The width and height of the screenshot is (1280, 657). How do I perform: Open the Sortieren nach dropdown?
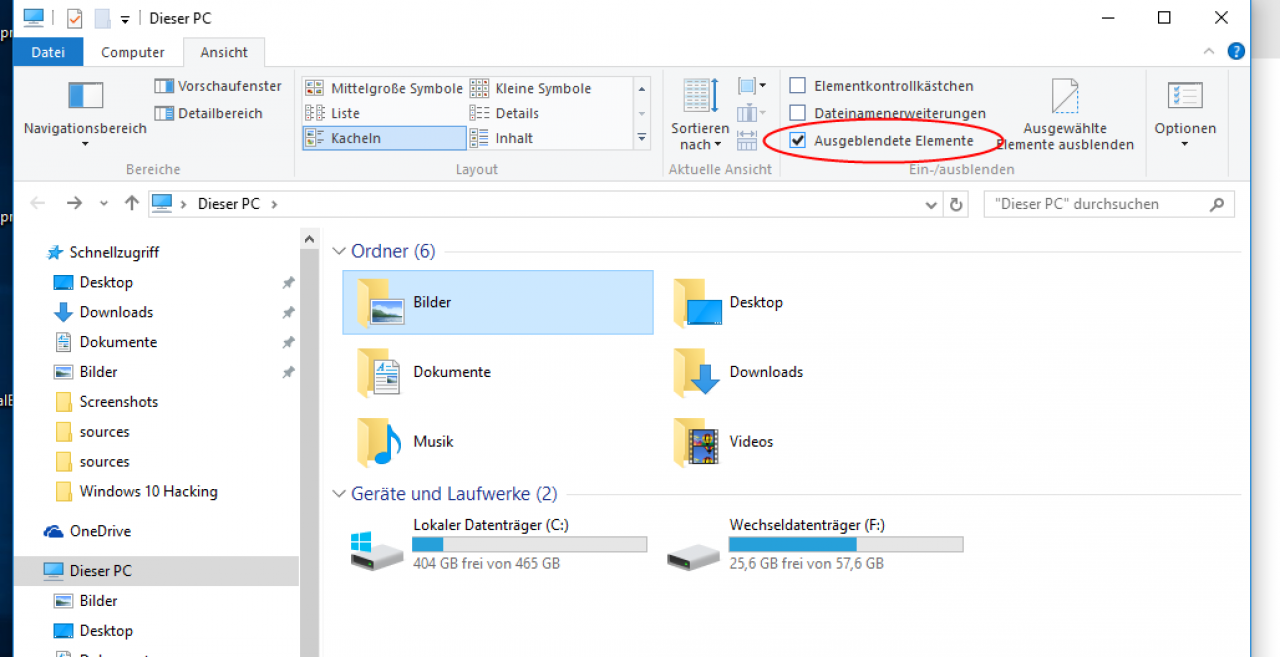[700, 114]
